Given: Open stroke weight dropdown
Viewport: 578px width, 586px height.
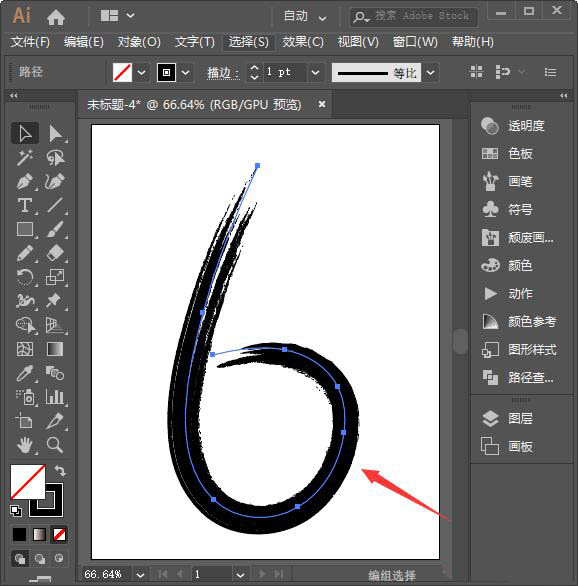Looking at the screenshot, I should click(315, 72).
